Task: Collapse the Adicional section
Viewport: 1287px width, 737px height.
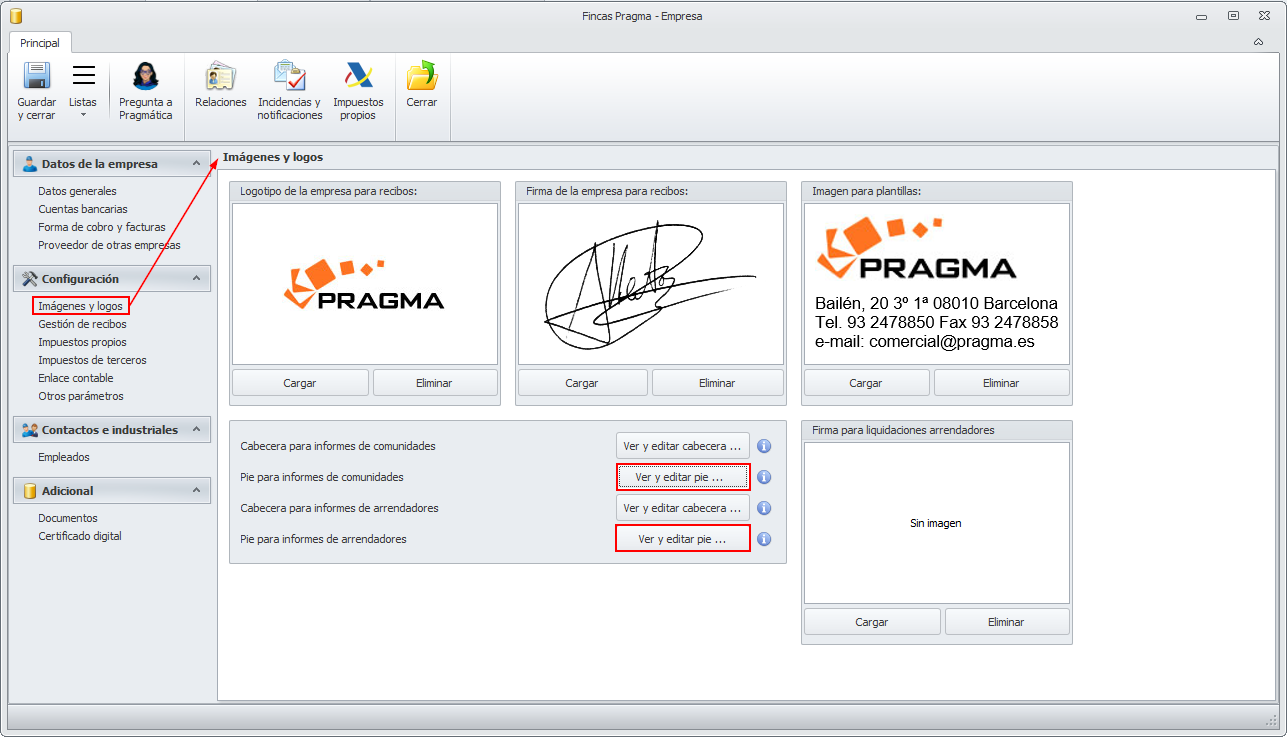Action: 196,491
